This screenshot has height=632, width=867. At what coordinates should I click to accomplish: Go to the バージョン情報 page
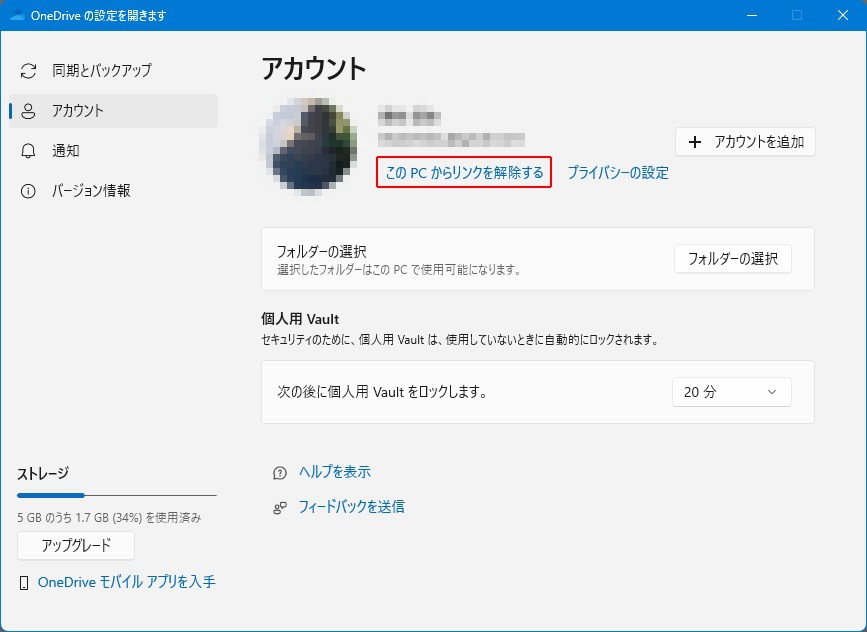click(91, 191)
